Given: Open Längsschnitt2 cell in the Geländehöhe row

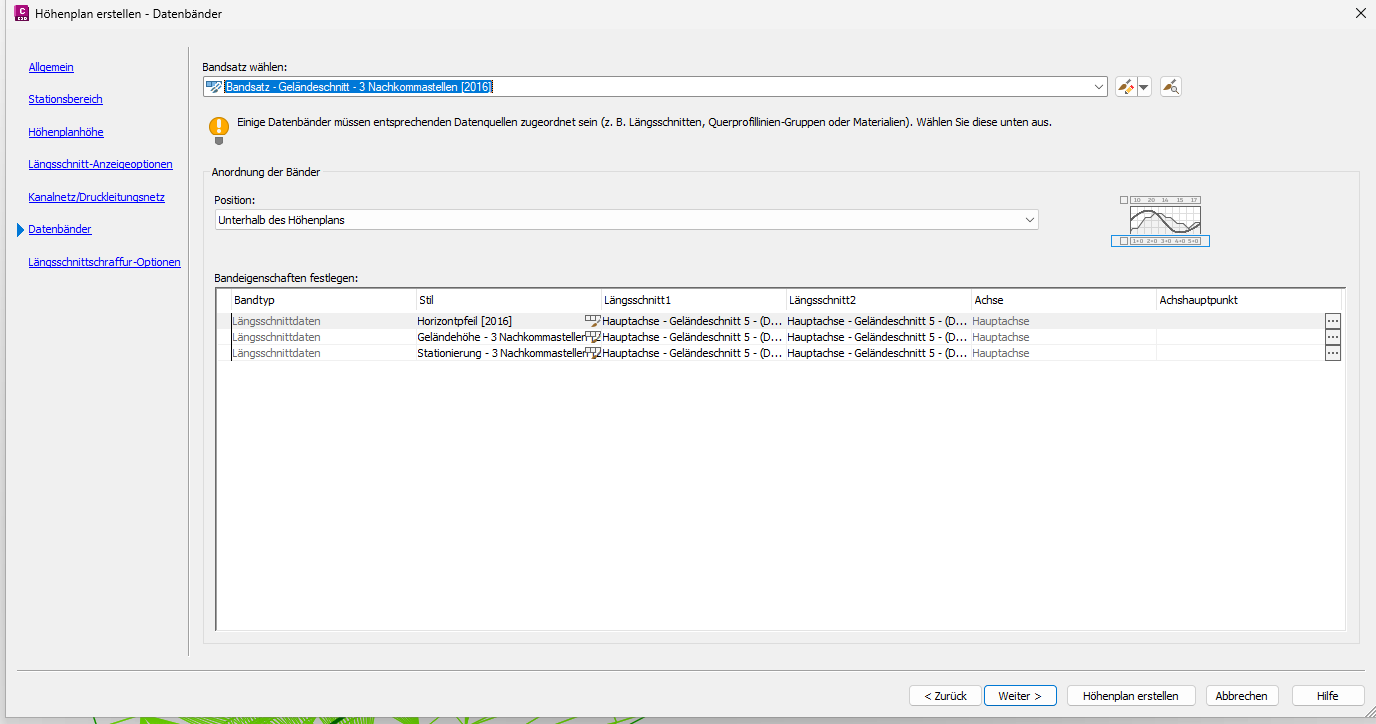Looking at the screenshot, I should (x=878, y=337).
